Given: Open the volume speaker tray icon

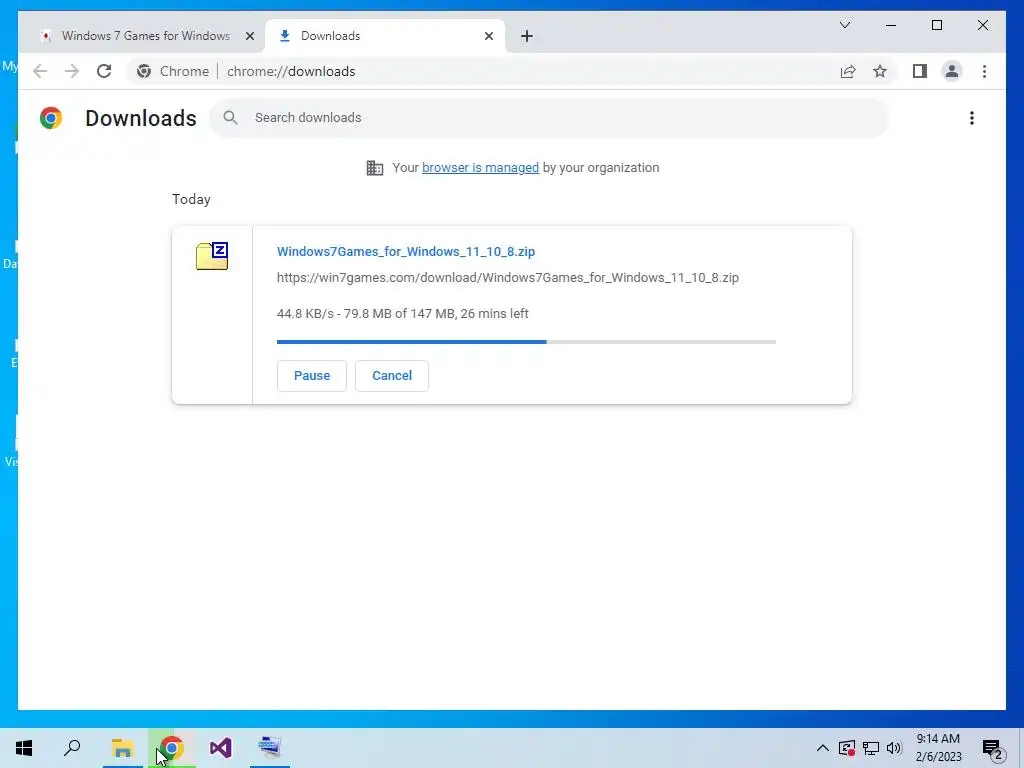Looking at the screenshot, I should tap(894, 748).
